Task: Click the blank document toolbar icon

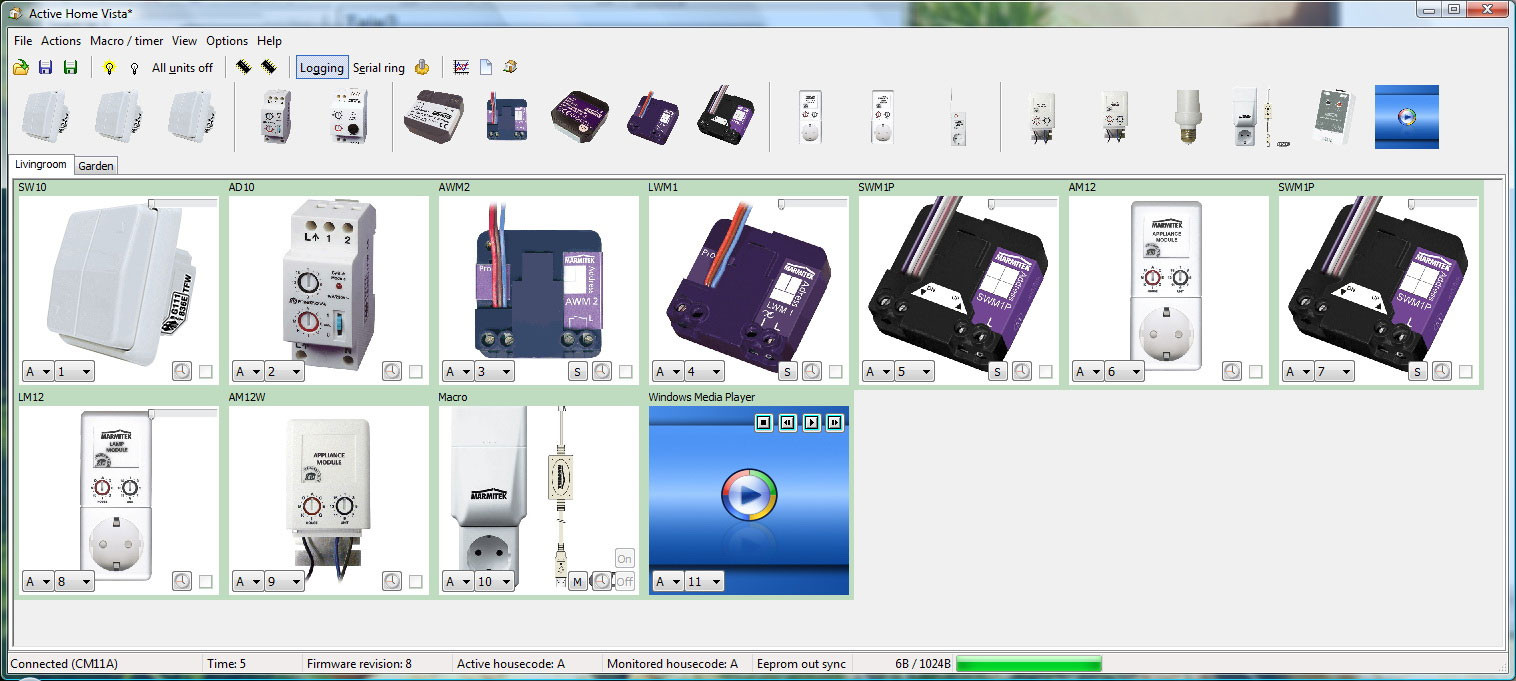Action: click(x=486, y=68)
